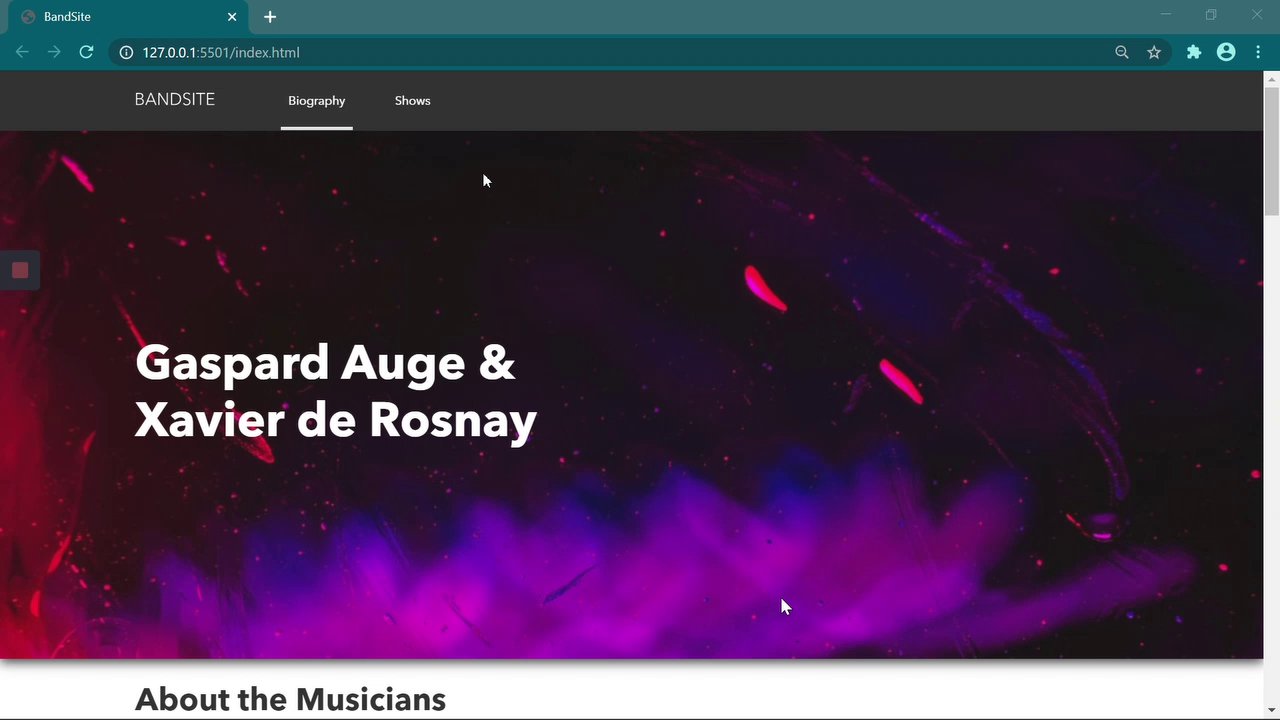View site information icon in address bar
1280x720 pixels.
[126, 52]
